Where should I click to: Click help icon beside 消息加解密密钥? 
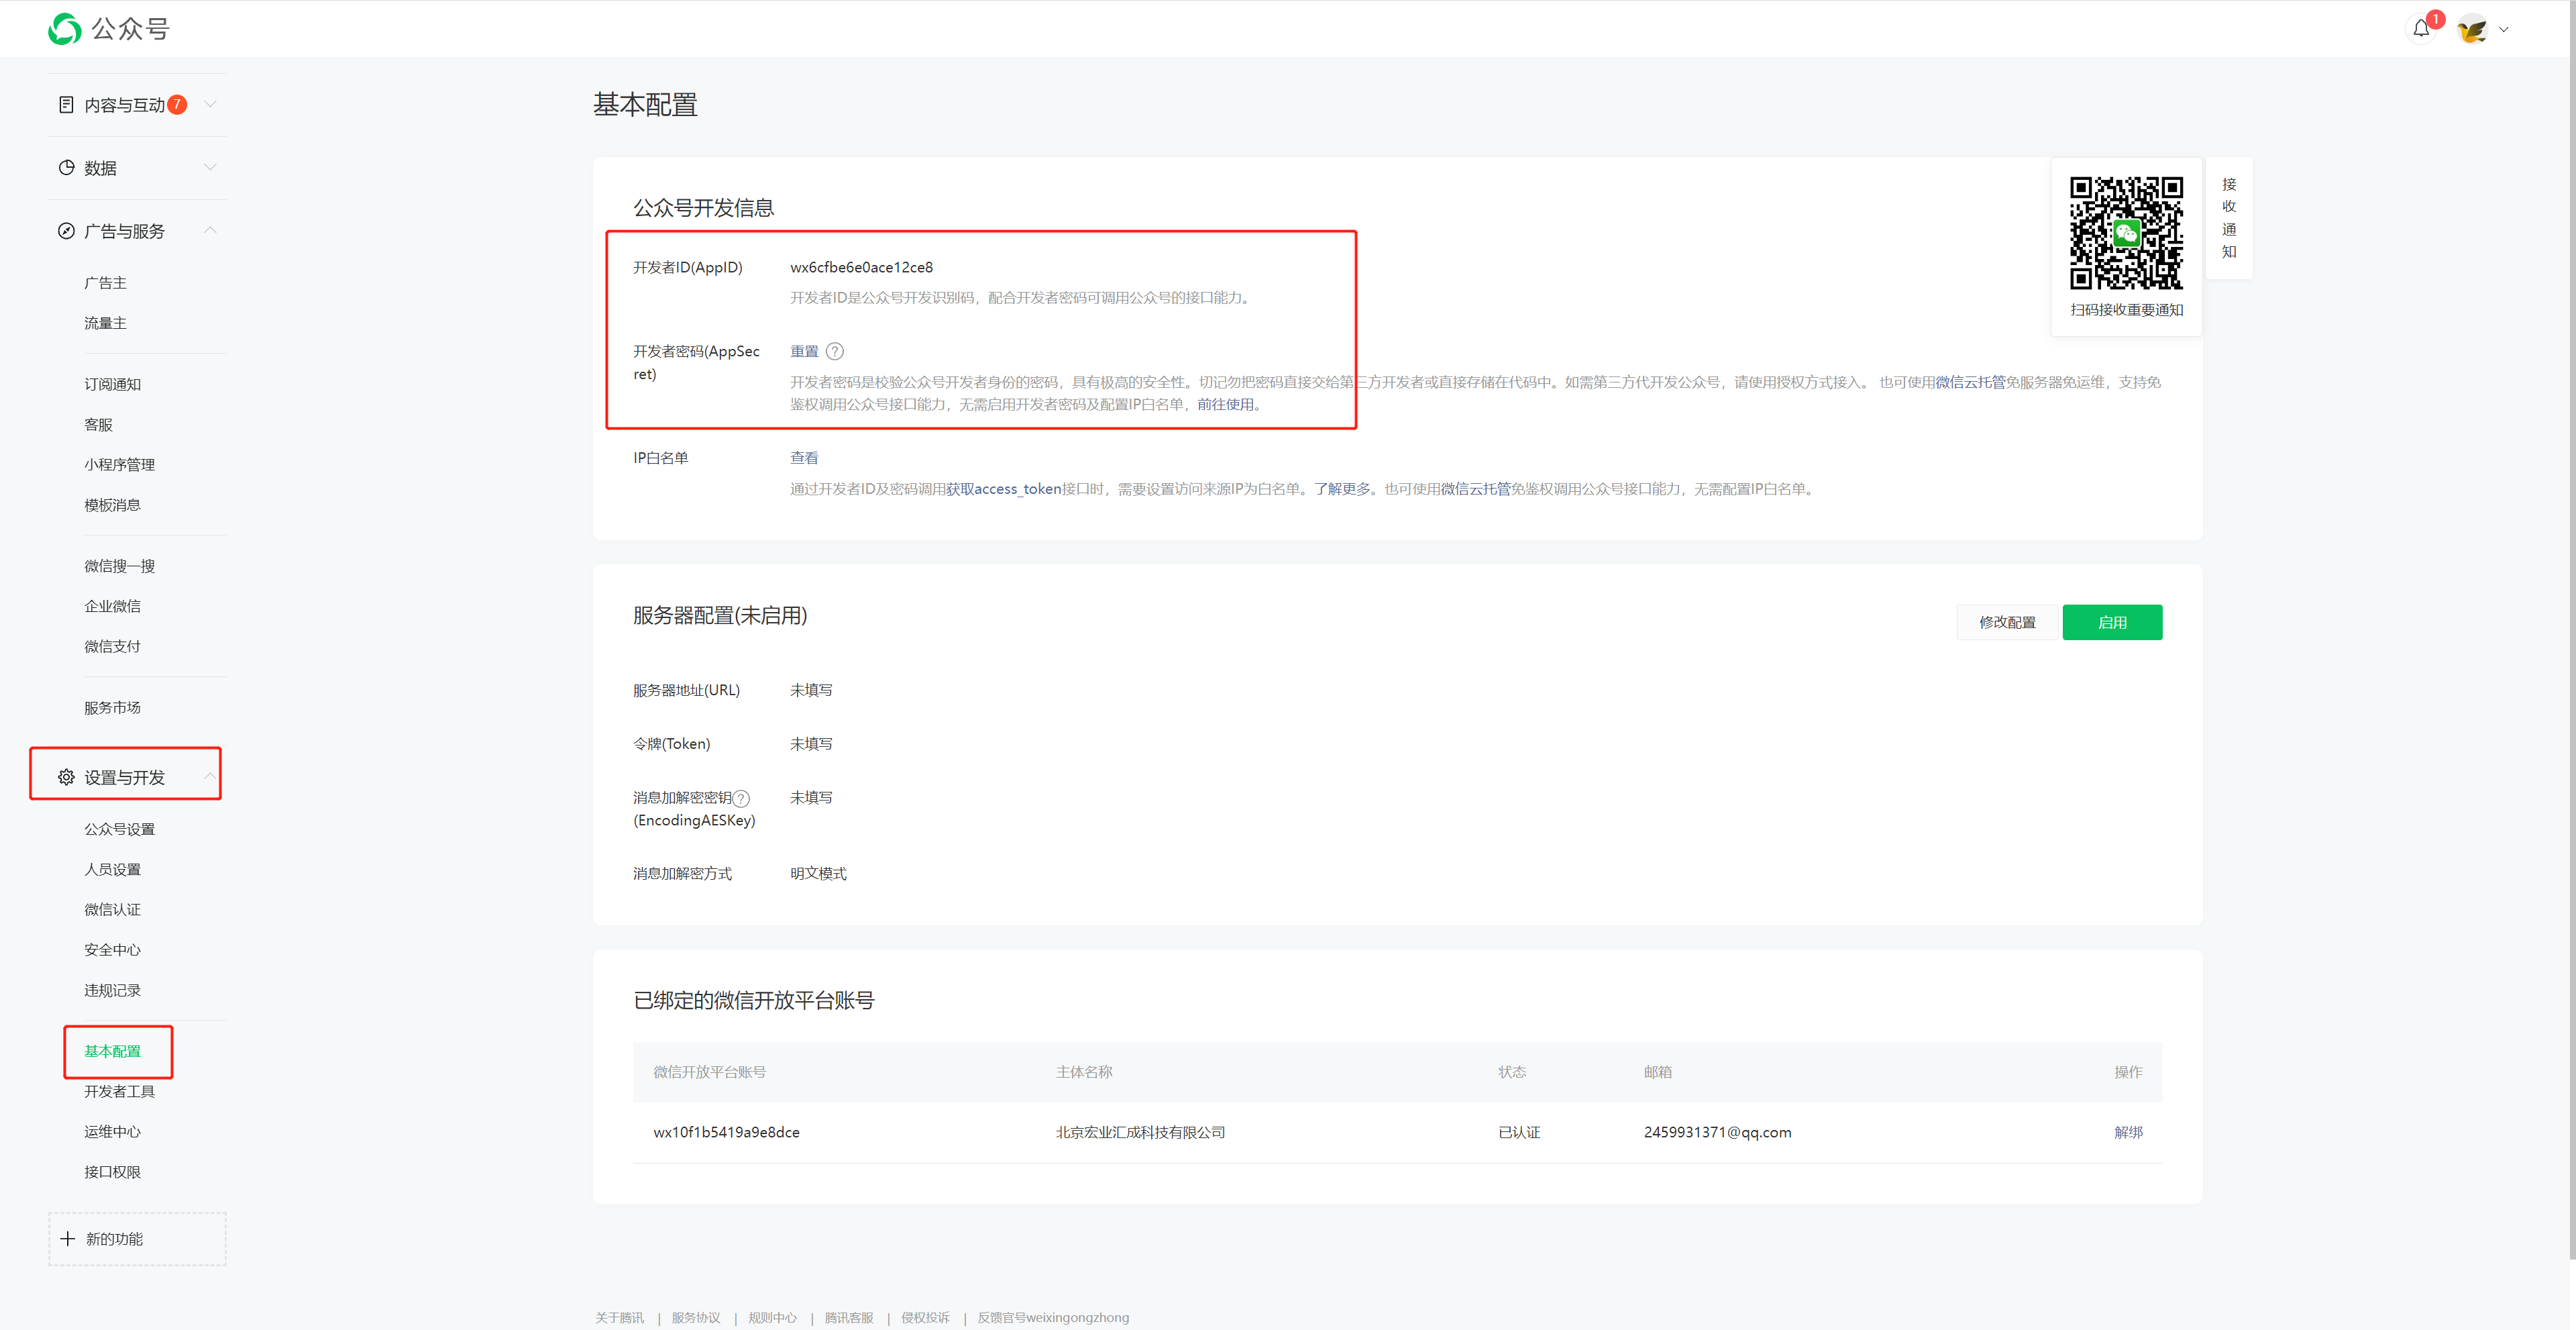pyautogui.click(x=741, y=798)
